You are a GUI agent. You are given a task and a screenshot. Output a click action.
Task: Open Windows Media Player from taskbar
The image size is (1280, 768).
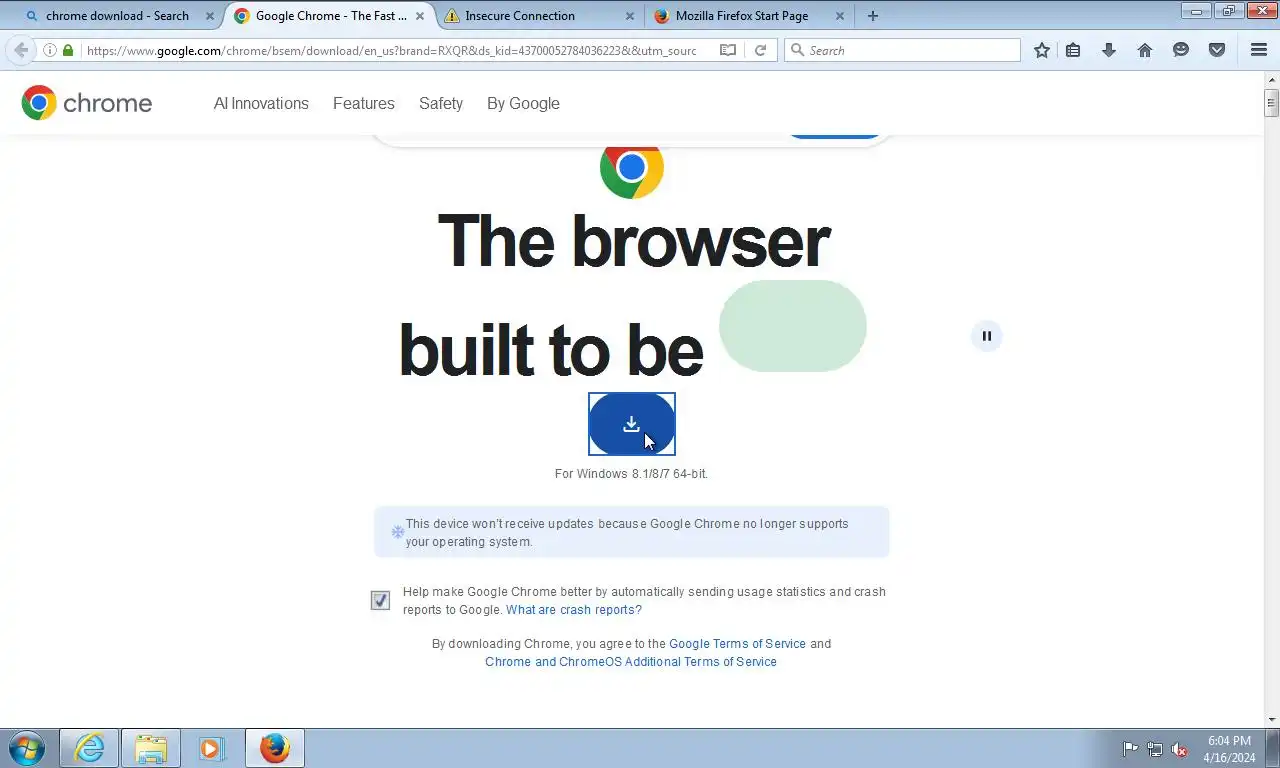click(211, 748)
